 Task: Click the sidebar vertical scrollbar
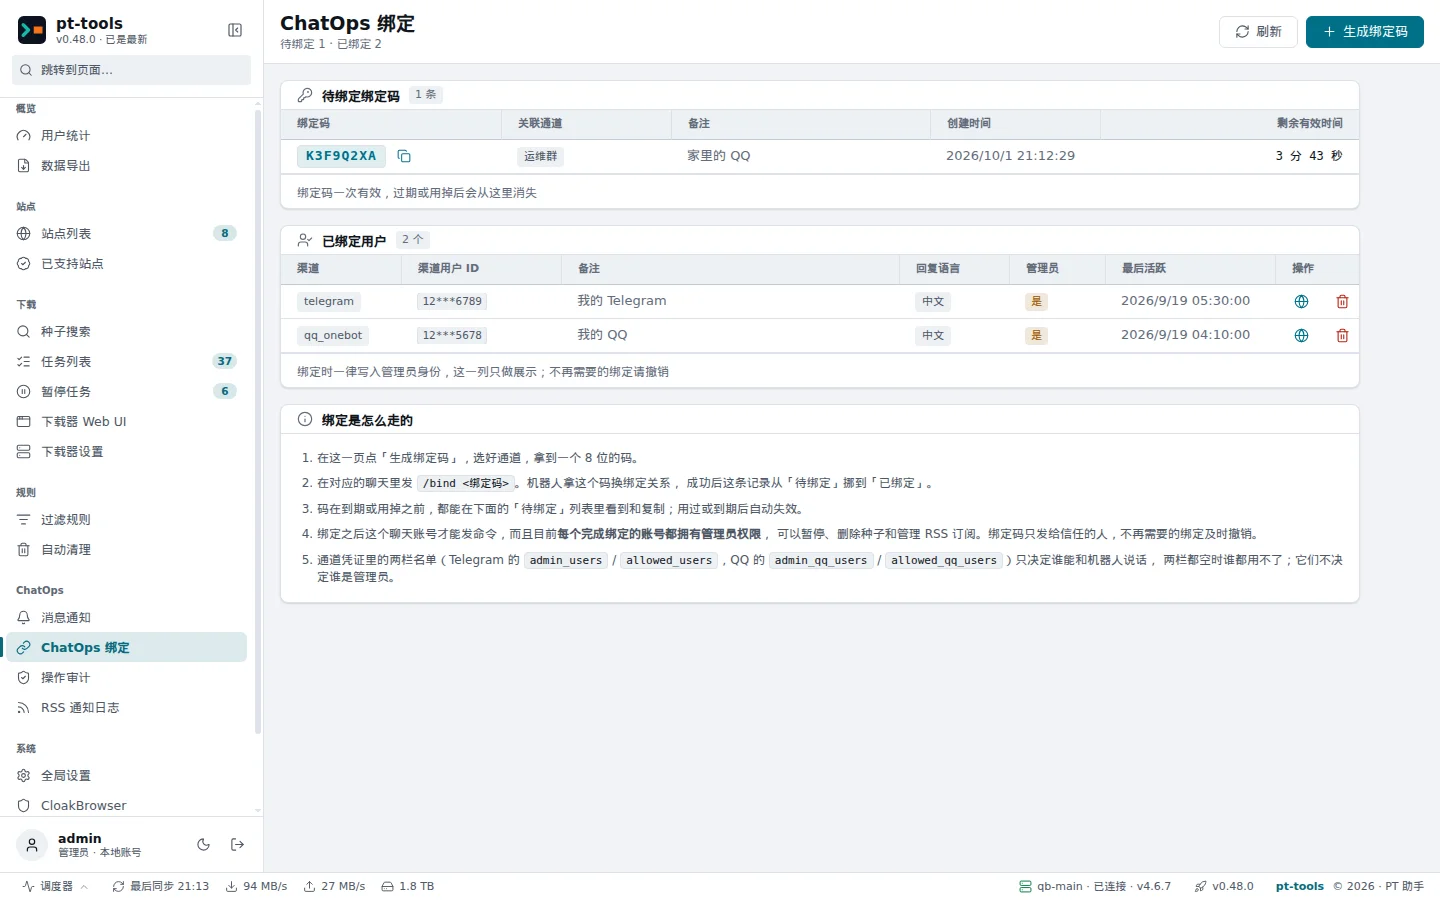click(258, 420)
